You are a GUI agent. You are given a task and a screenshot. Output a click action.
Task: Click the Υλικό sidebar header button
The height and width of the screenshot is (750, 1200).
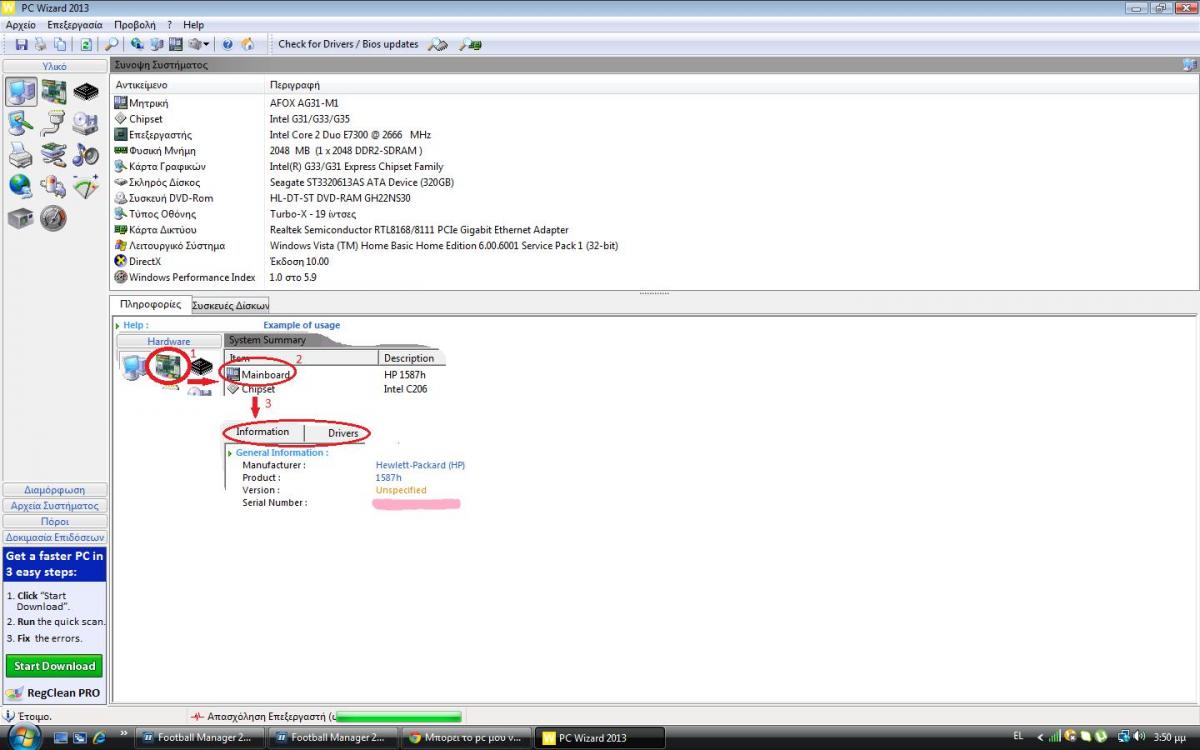pyautogui.click(x=55, y=66)
